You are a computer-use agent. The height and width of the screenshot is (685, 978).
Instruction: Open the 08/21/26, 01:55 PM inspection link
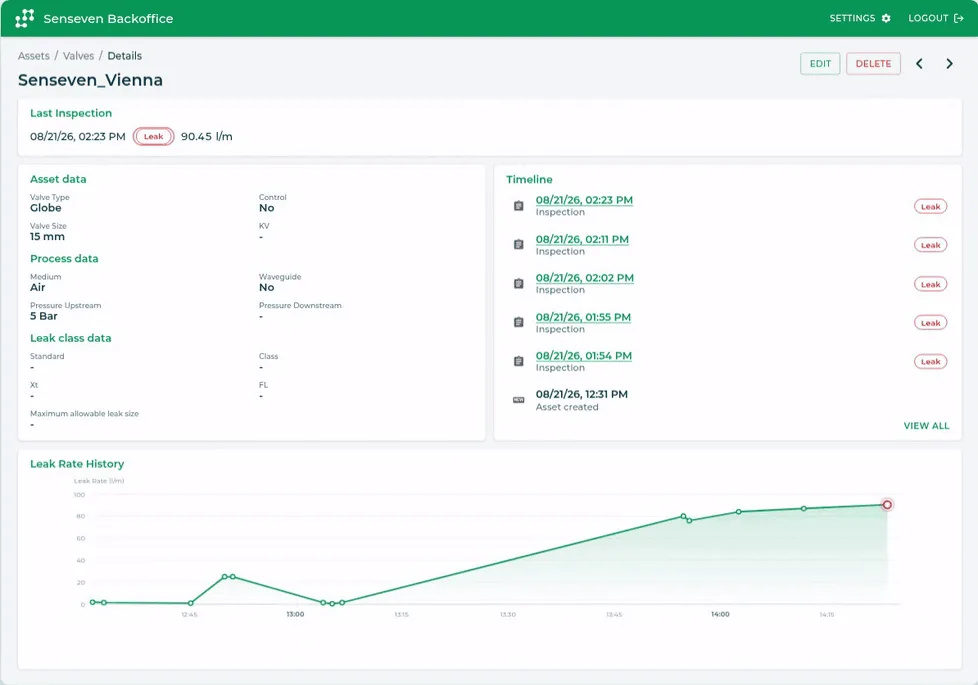click(x=583, y=317)
